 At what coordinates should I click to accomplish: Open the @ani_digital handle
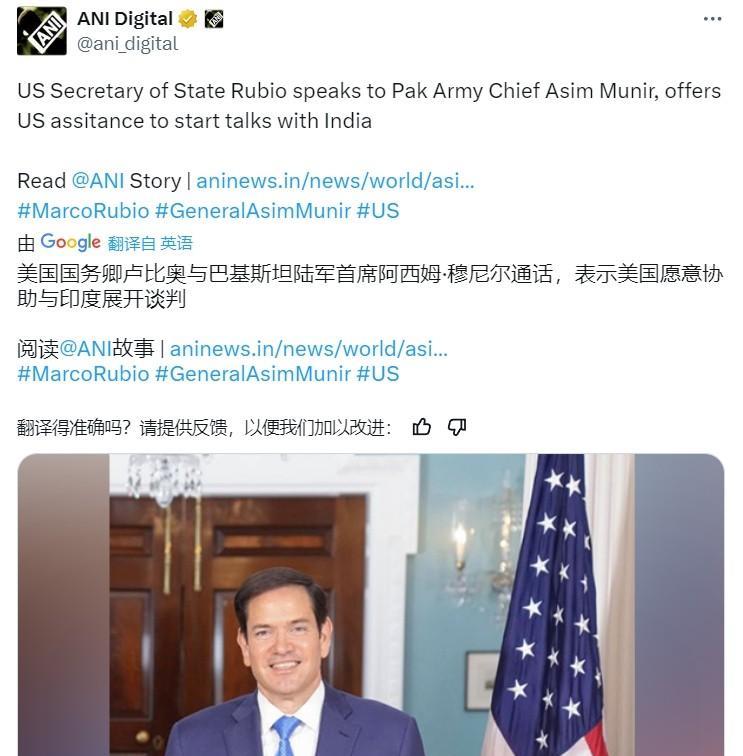128,44
